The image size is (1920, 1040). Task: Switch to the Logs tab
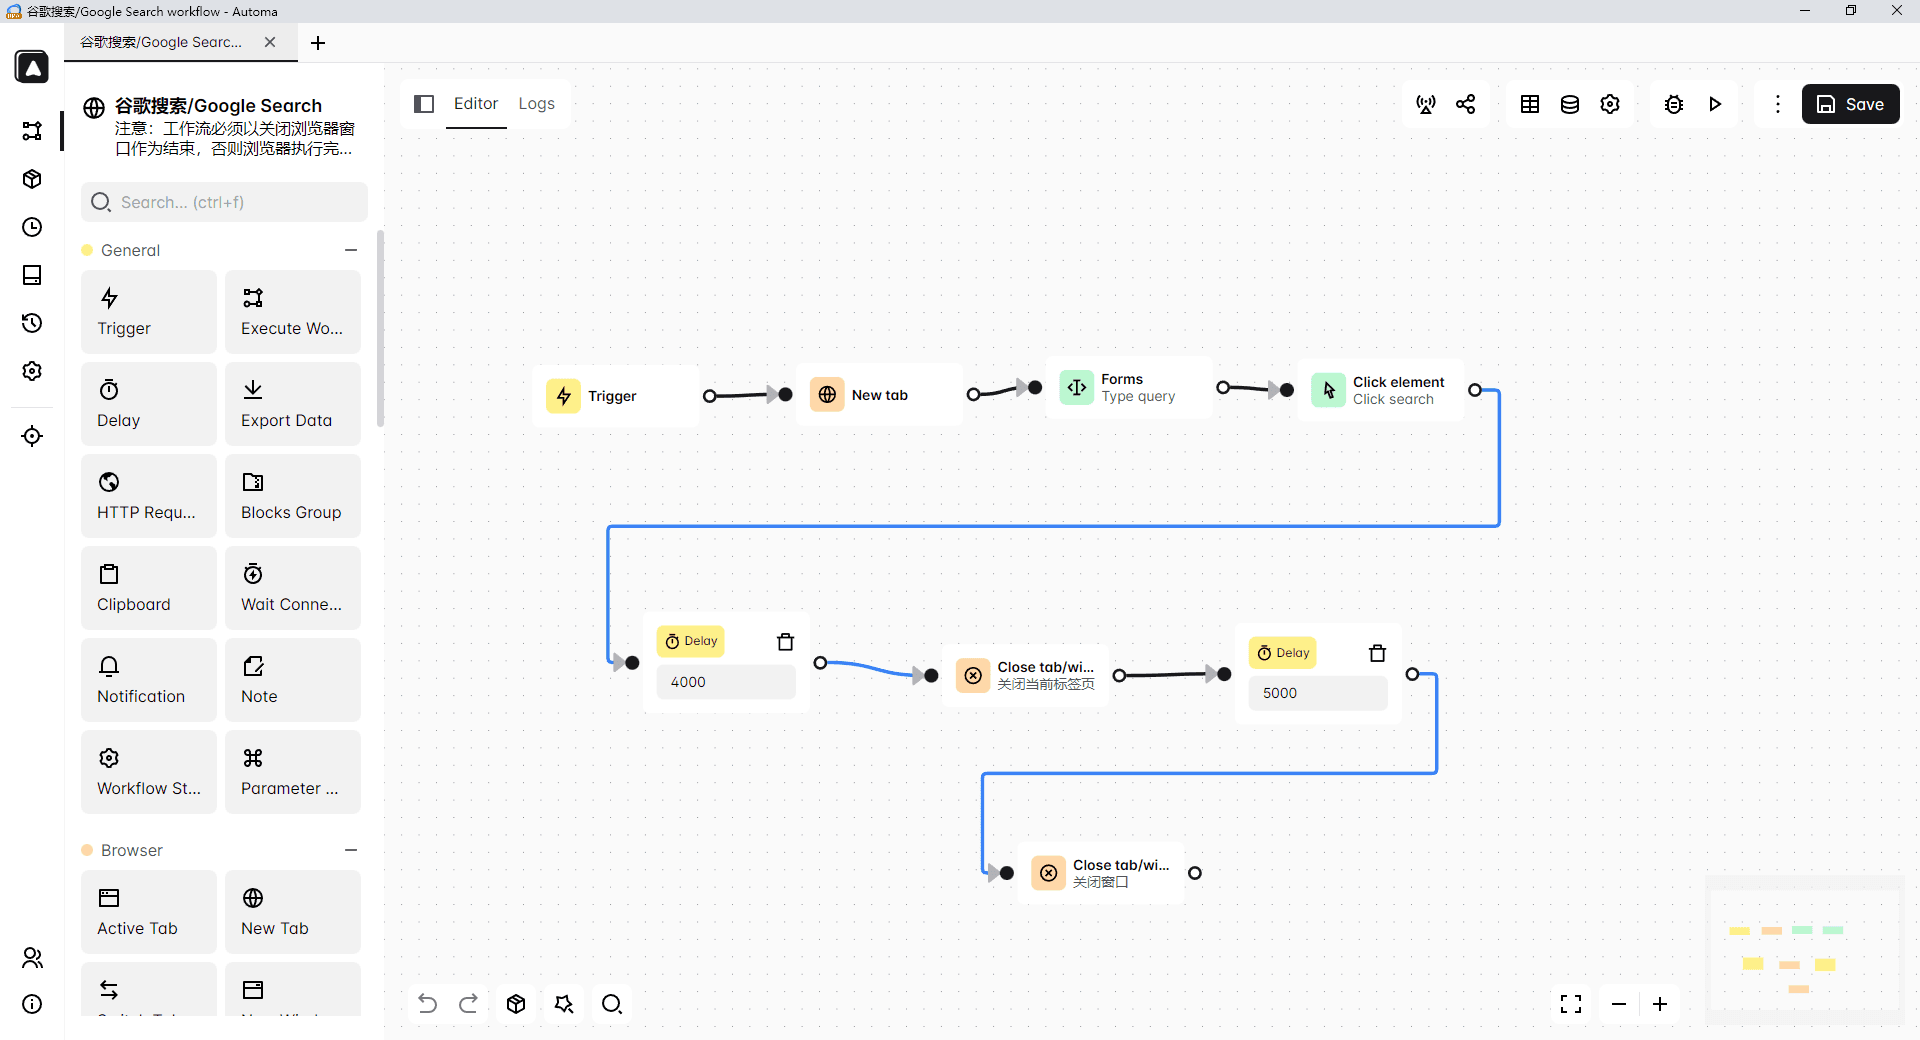(x=536, y=104)
